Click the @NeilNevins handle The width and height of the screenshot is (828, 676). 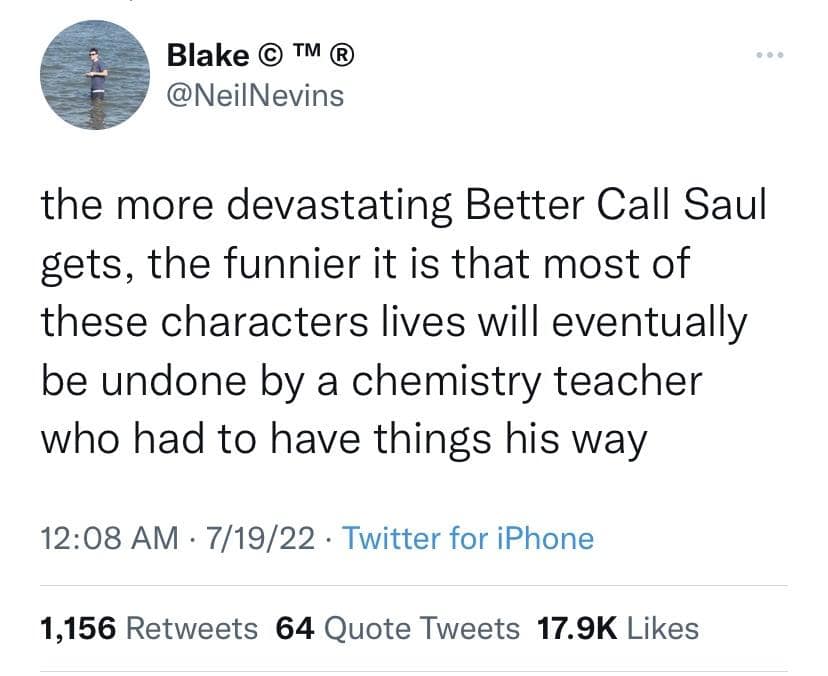coord(255,96)
